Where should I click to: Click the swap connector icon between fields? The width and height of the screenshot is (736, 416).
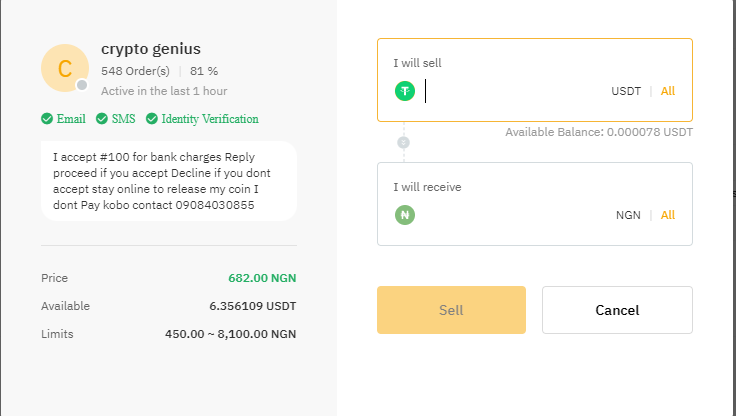click(404, 142)
